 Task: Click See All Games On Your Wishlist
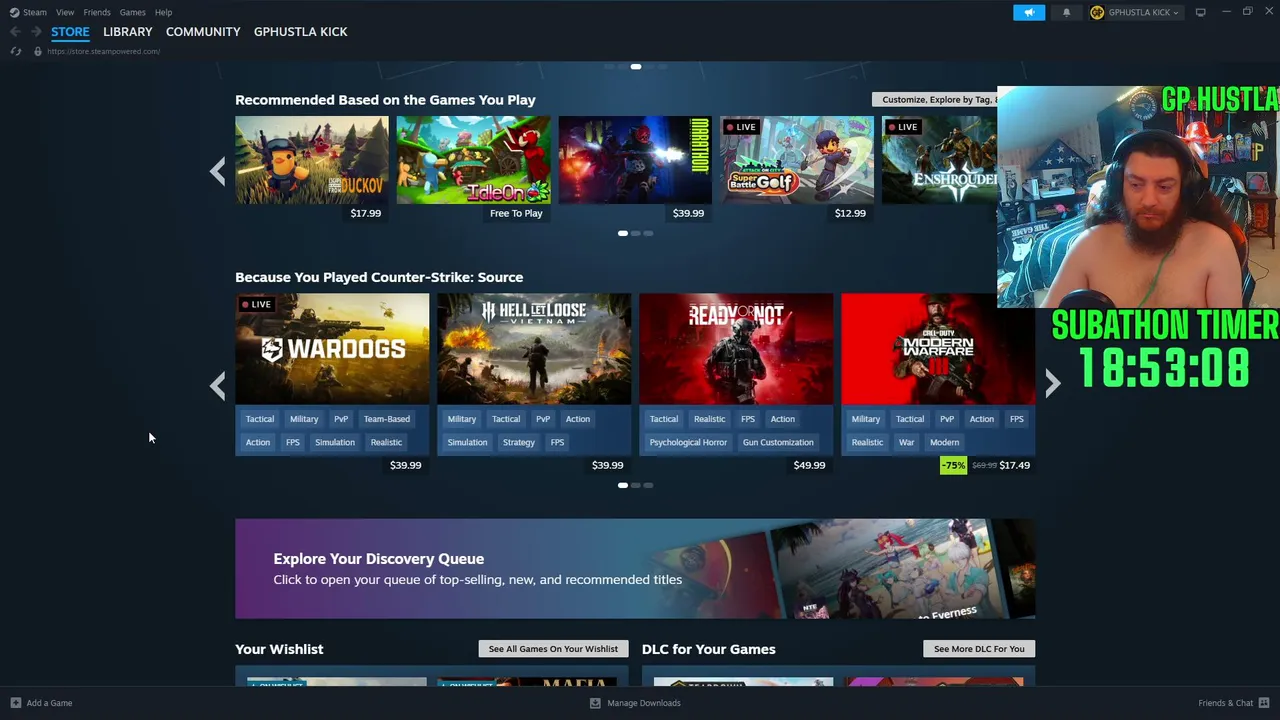(x=553, y=649)
